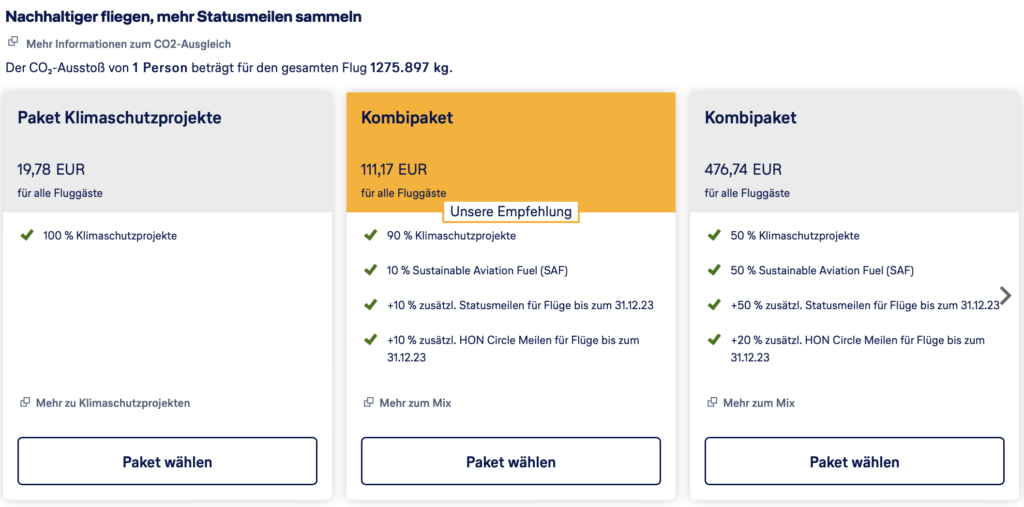Image resolution: width=1024 pixels, height=507 pixels.
Task: Choose the 476,74 EUR Kombipaket
Action: 854,462
